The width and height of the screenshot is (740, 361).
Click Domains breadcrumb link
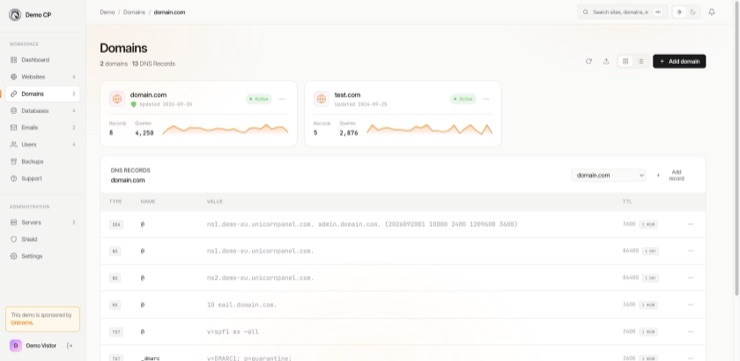click(134, 12)
